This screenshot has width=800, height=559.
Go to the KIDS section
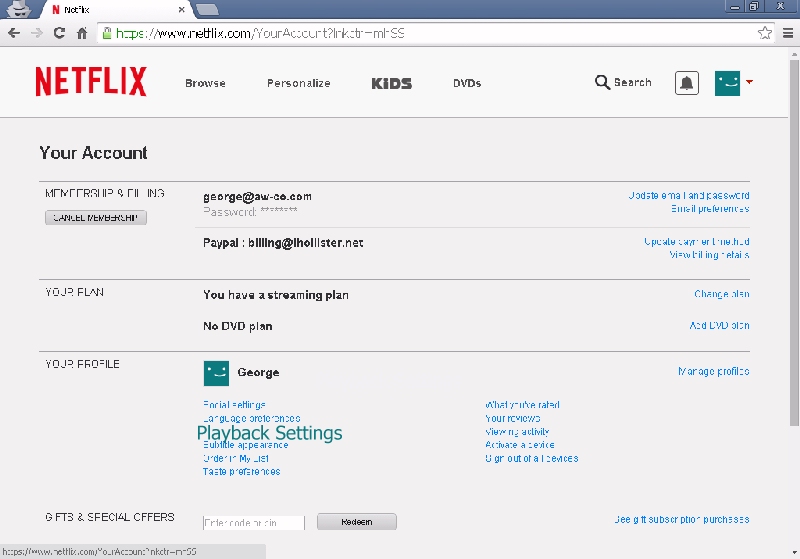(391, 84)
